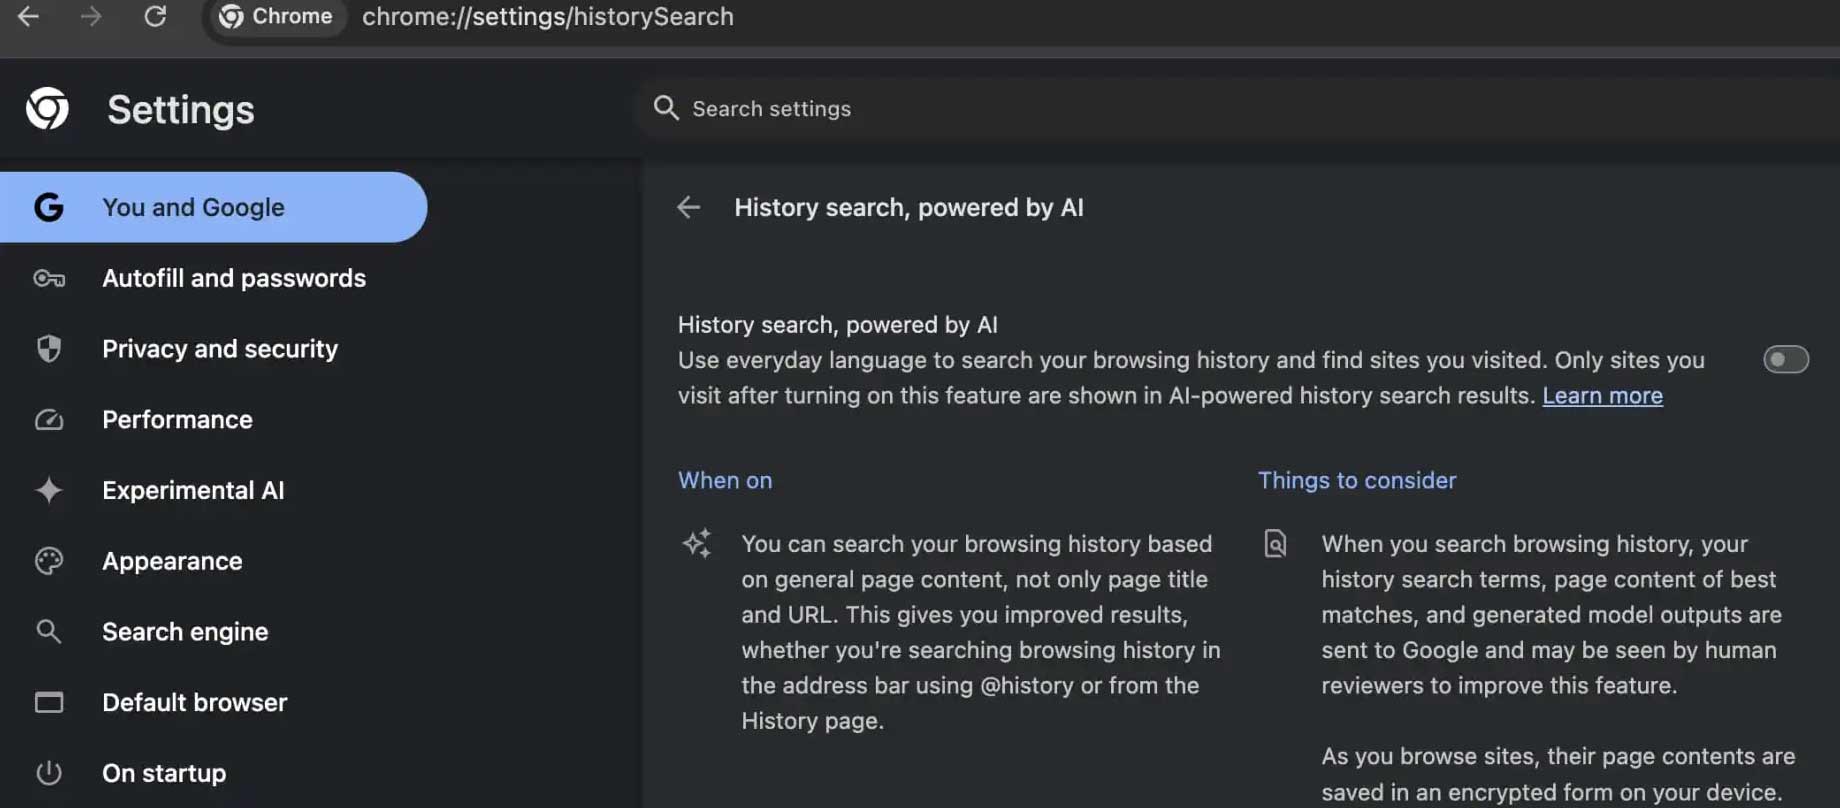Click the sparkle icon for Experimental AI
Image resolution: width=1840 pixels, height=808 pixels.
point(48,490)
